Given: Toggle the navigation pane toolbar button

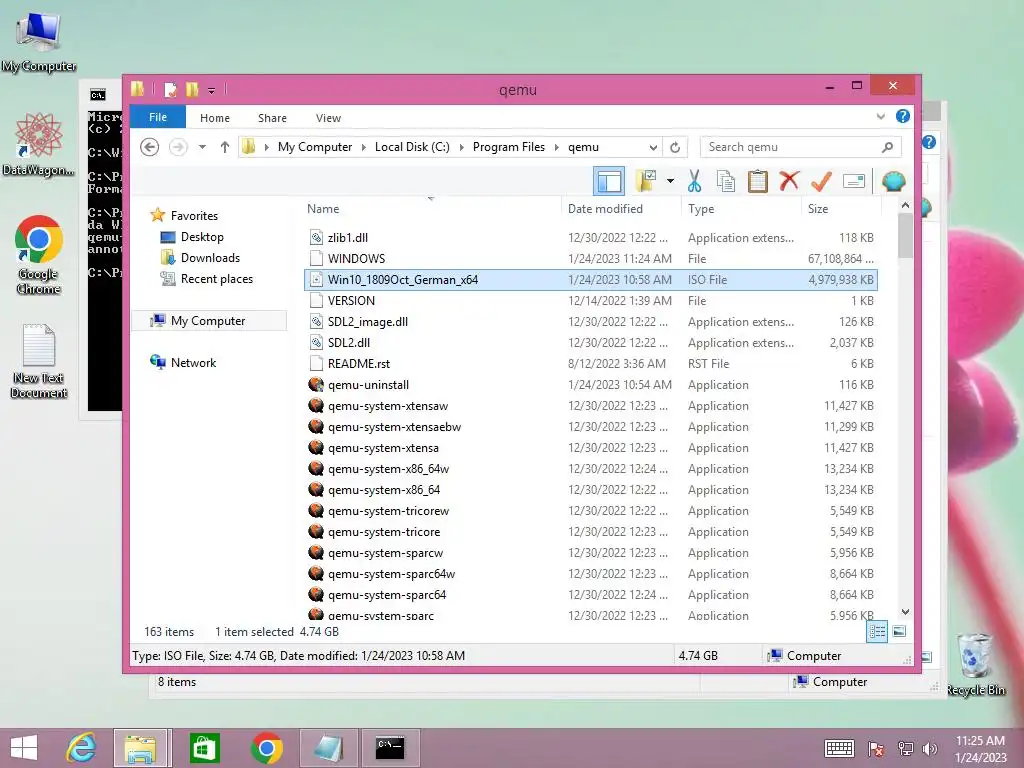Looking at the screenshot, I should (609, 181).
